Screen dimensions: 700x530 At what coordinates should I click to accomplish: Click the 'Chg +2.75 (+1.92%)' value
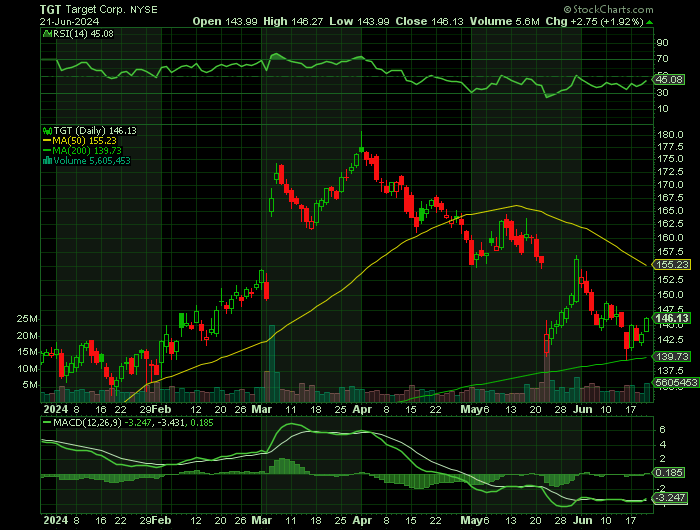[x=595, y=21]
